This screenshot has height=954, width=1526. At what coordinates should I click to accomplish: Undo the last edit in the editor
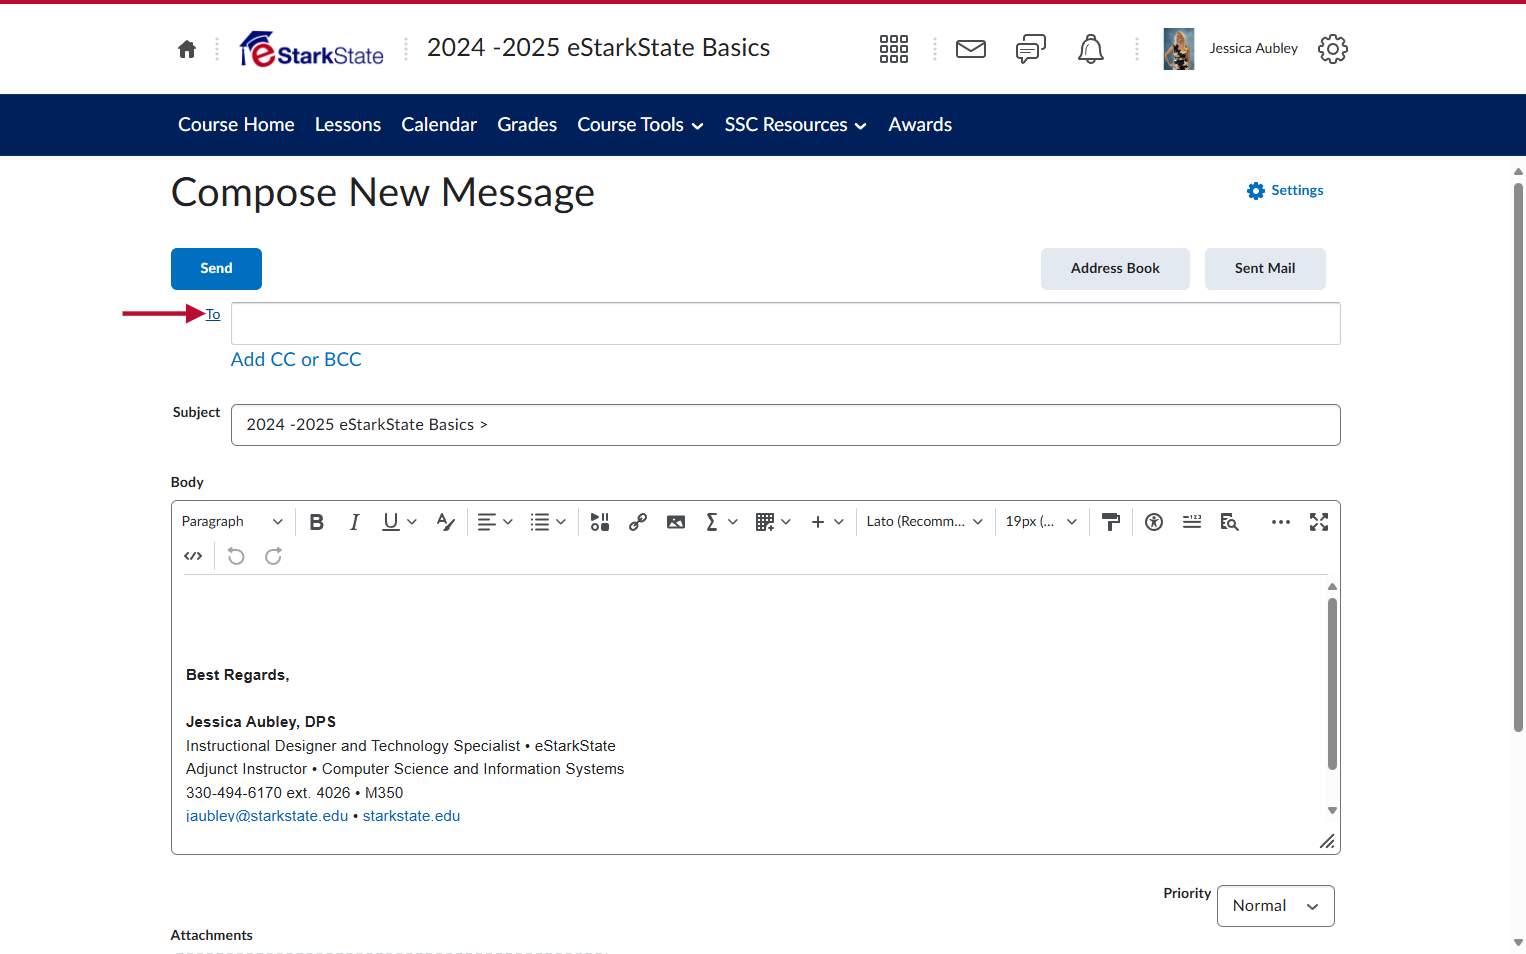pos(236,556)
